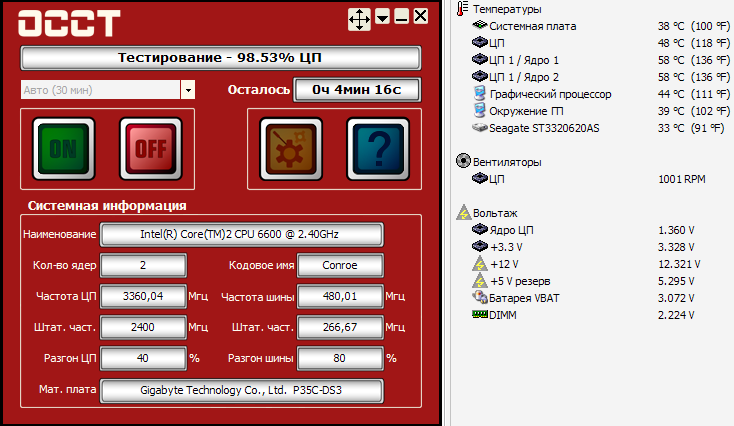The width and height of the screenshot is (734, 426).
Task: Click the bus stock frequency 266,67 field
Action: [340, 327]
